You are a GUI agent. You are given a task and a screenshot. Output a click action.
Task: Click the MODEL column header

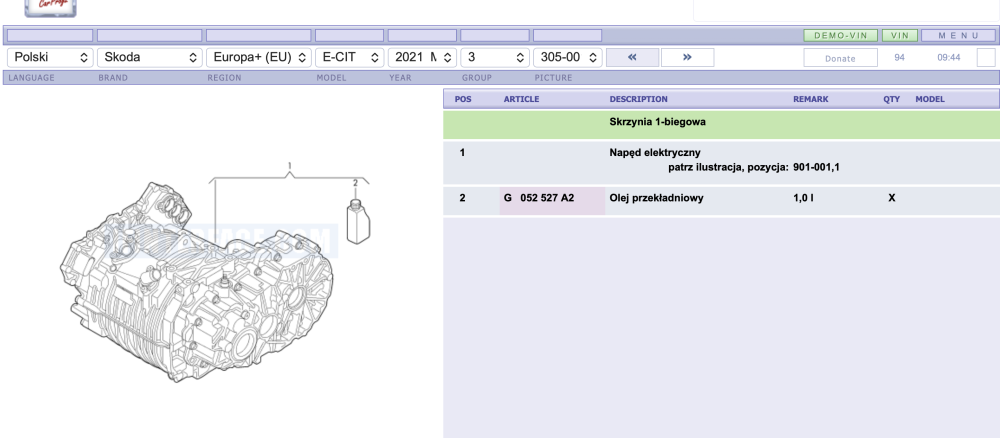pos(930,99)
